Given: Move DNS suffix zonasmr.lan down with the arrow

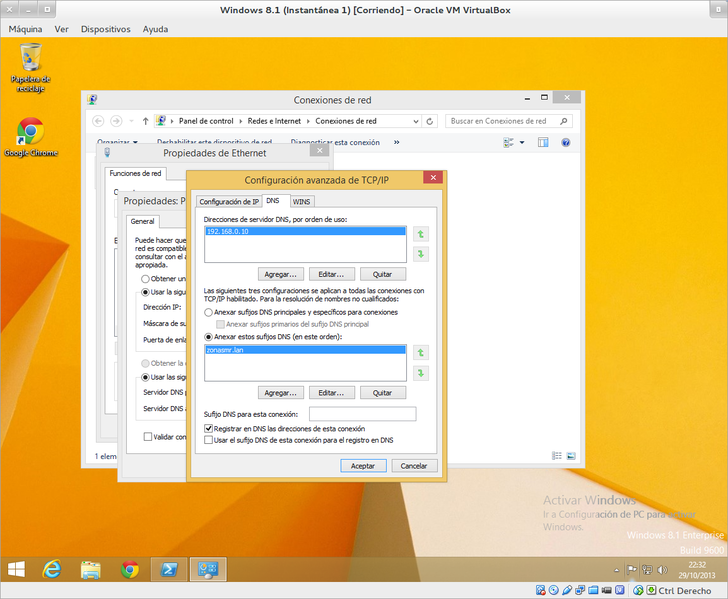Looking at the screenshot, I should click(421, 373).
